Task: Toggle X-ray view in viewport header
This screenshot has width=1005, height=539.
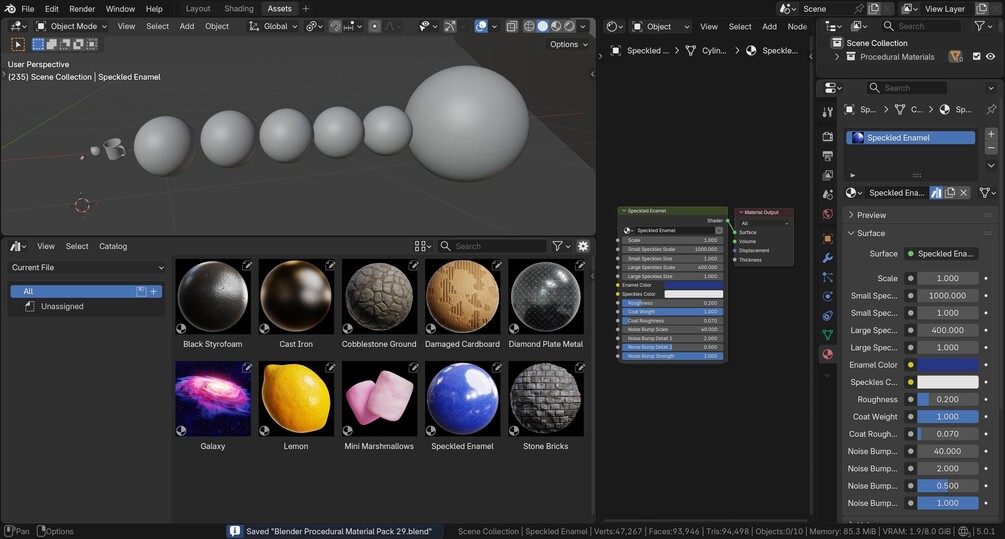Action: [x=511, y=26]
